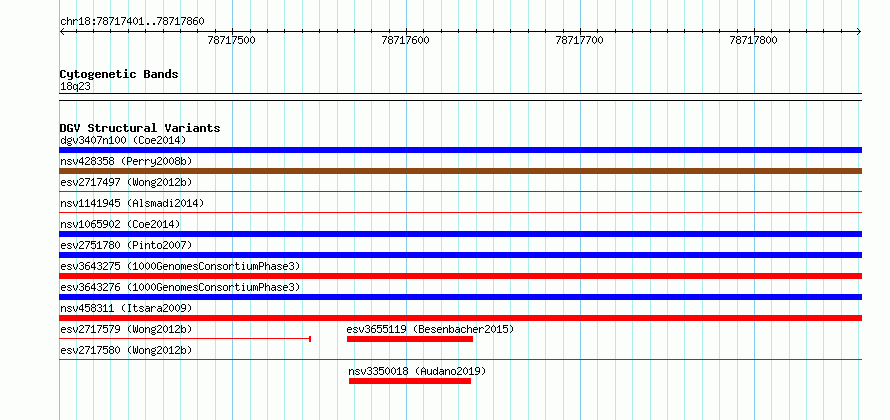The width and height of the screenshot is (890, 420).
Task: Click the right arrowhead of the ruler
Action: click(x=859, y=32)
